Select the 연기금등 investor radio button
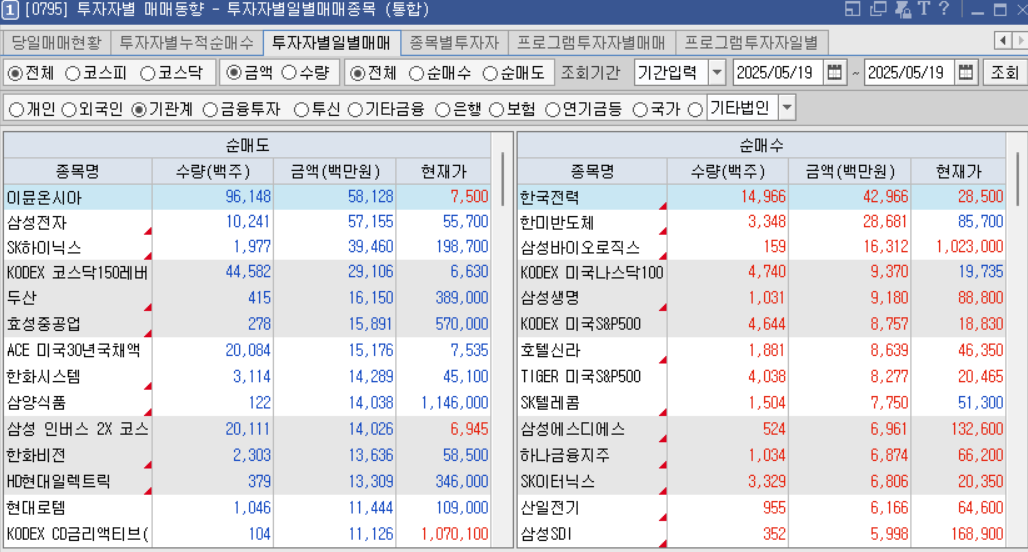The width and height of the screenshot is (1028, 552). 553,110
